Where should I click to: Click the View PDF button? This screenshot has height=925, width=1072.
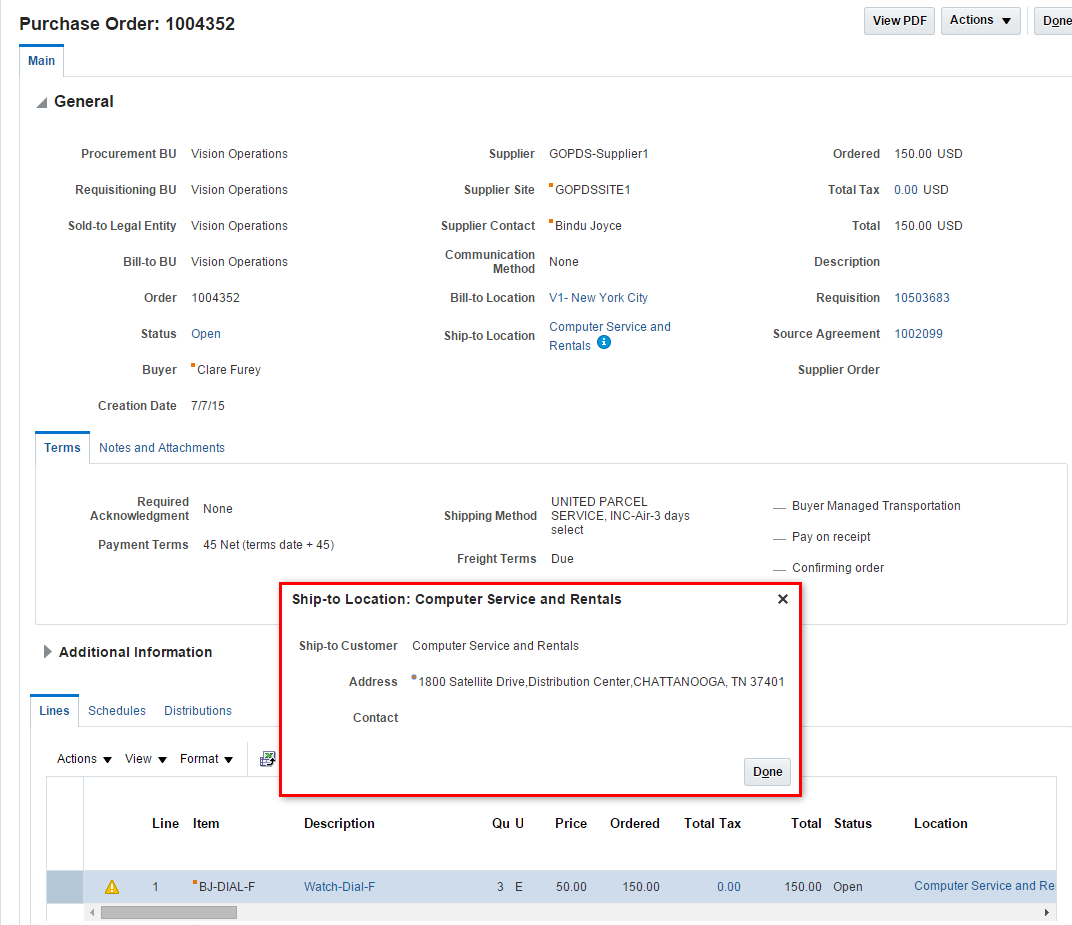pos(898,20)
